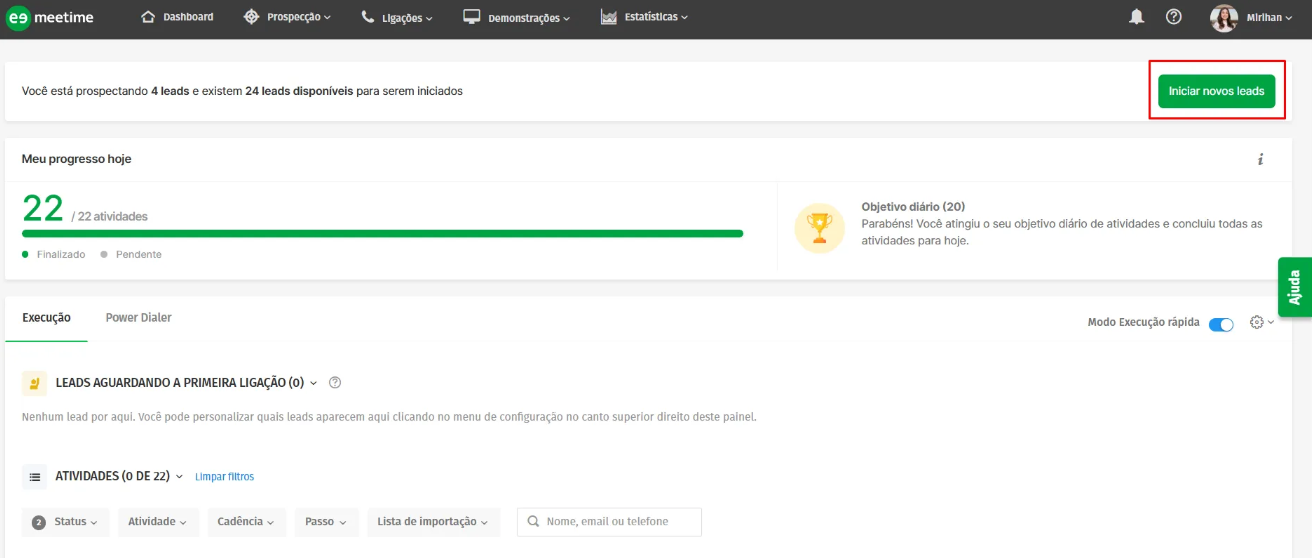This screenshot has width=1312, height=558.
Task: Click the Pendente legend item
Action: [x=131, y=255]
